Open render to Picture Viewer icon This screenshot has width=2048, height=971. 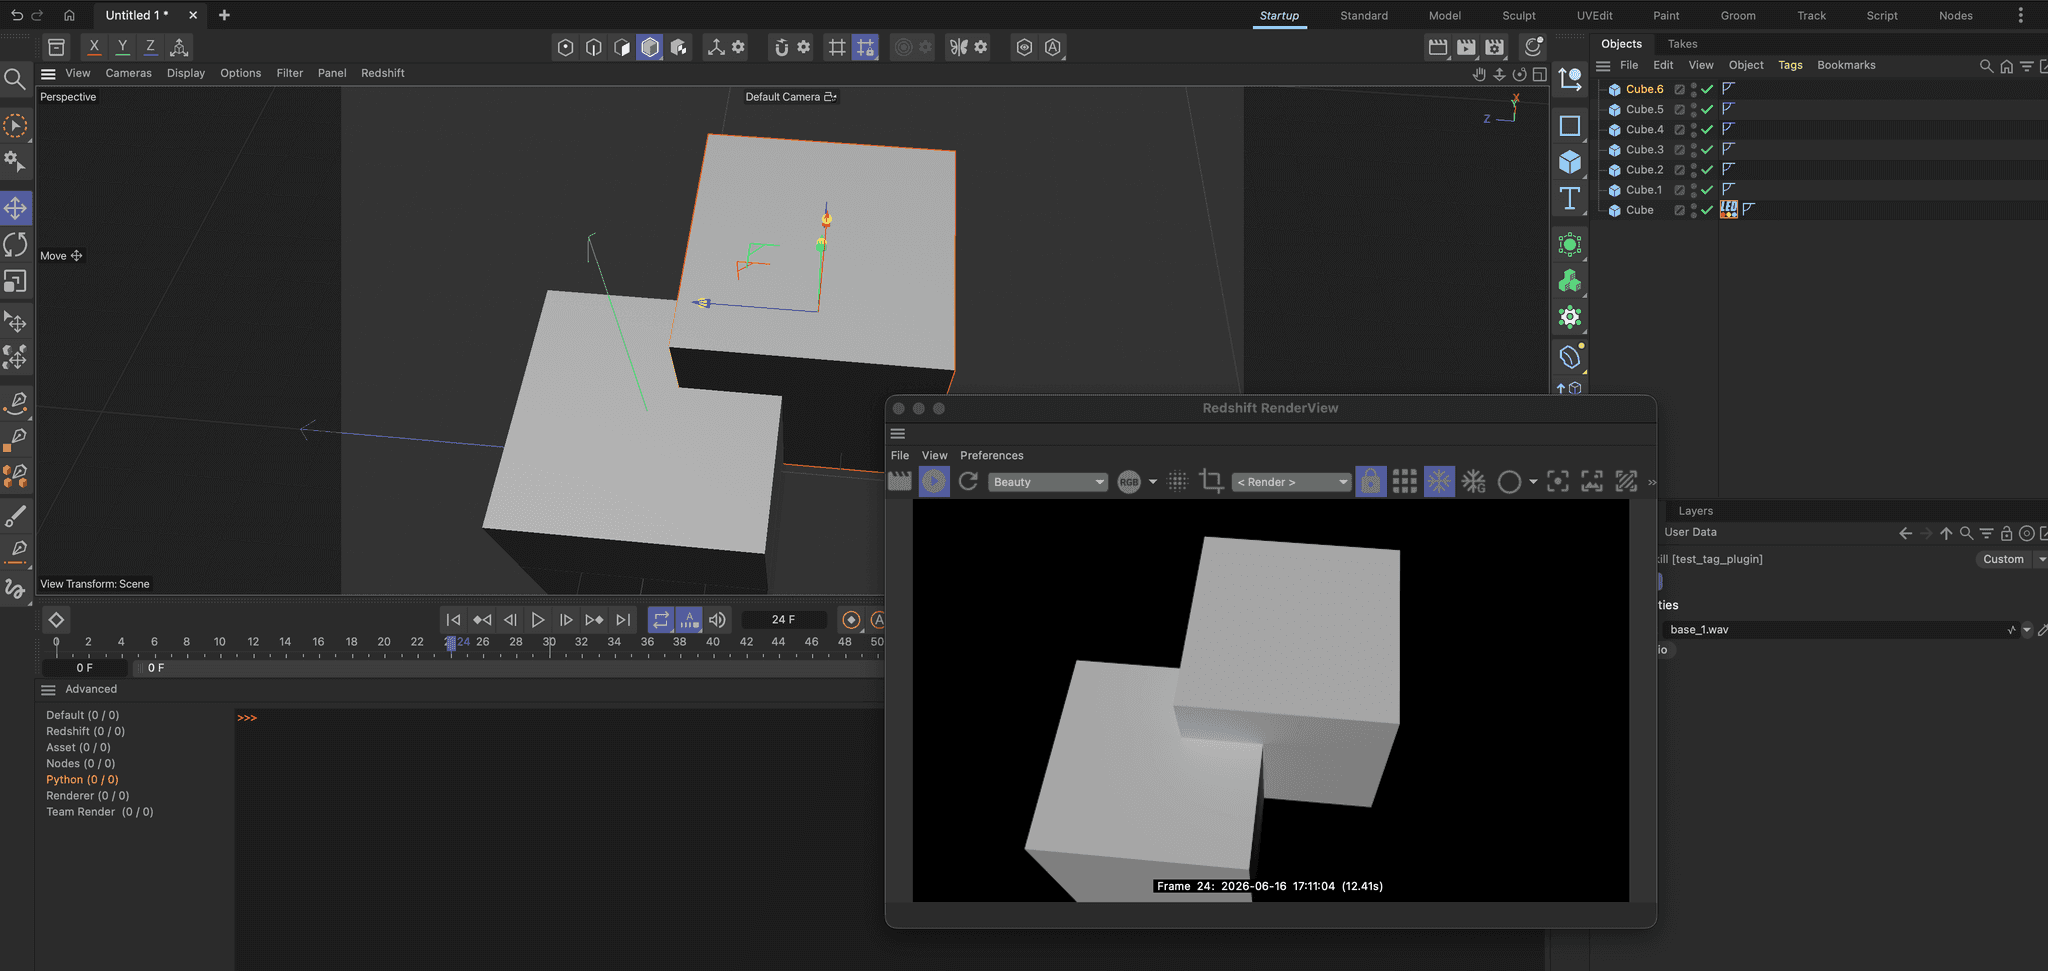tap(1466, 47)
